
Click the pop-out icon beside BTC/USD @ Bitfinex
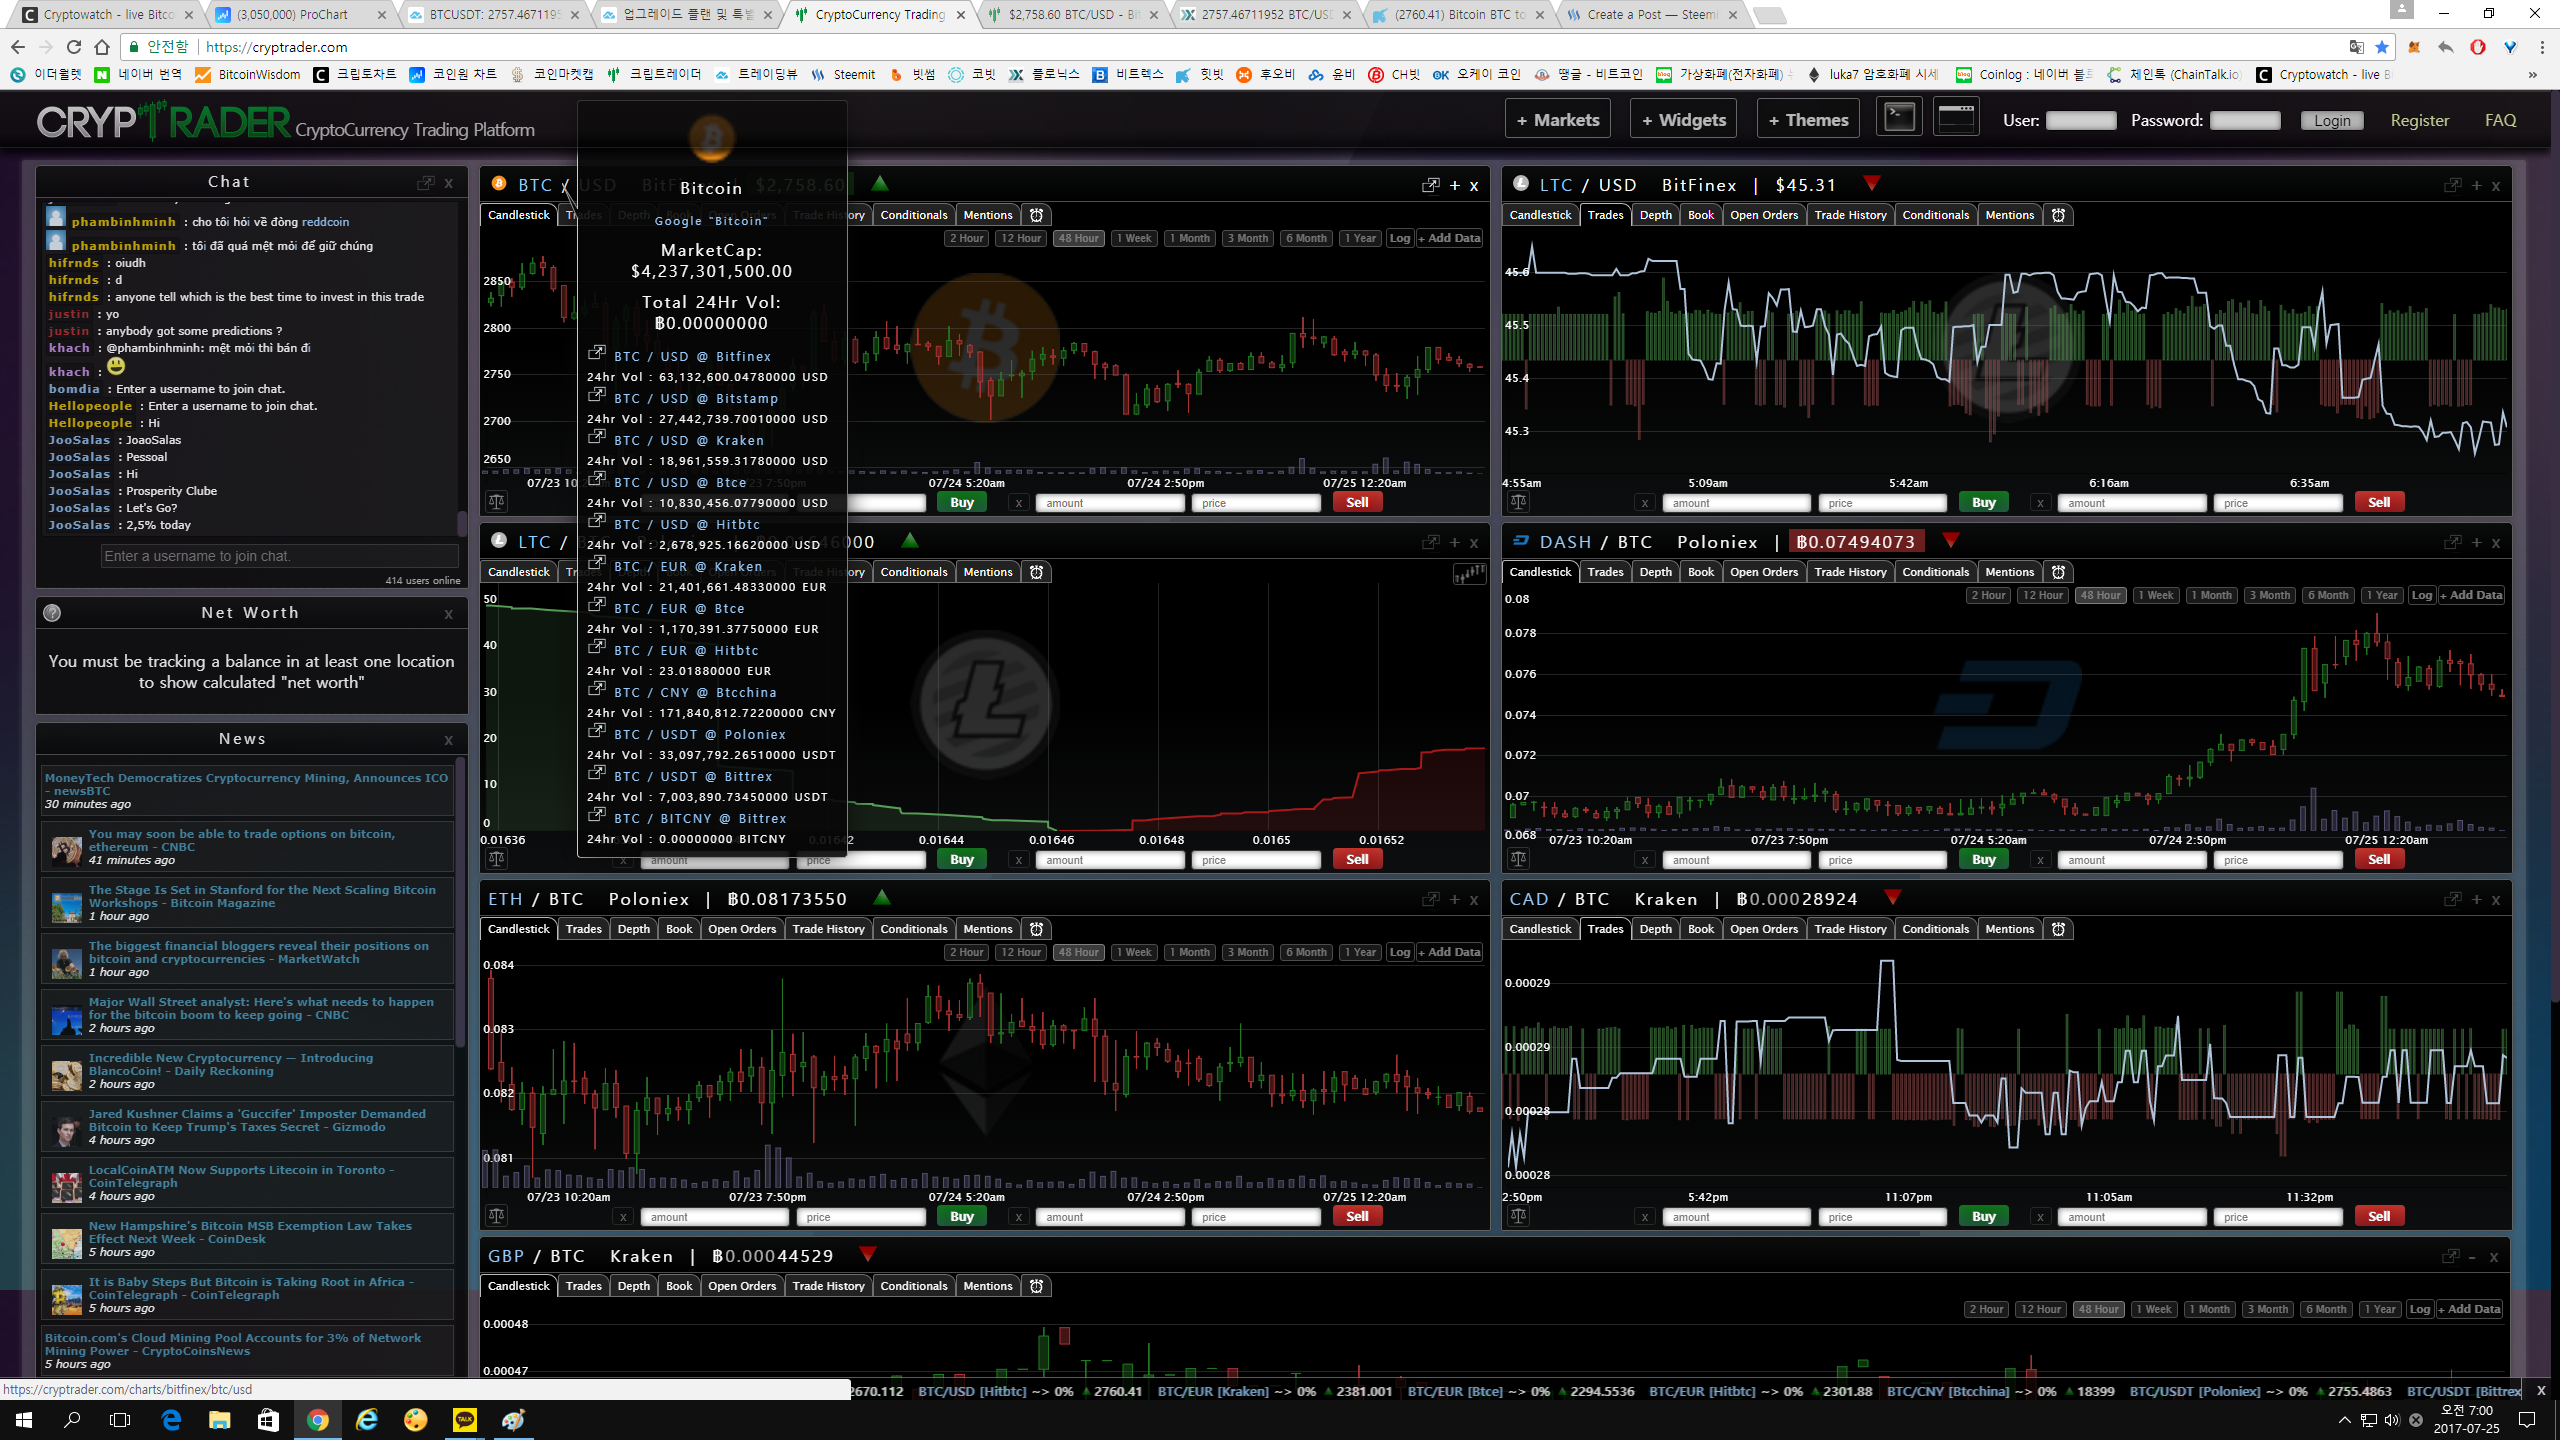[x=597, y=353]
